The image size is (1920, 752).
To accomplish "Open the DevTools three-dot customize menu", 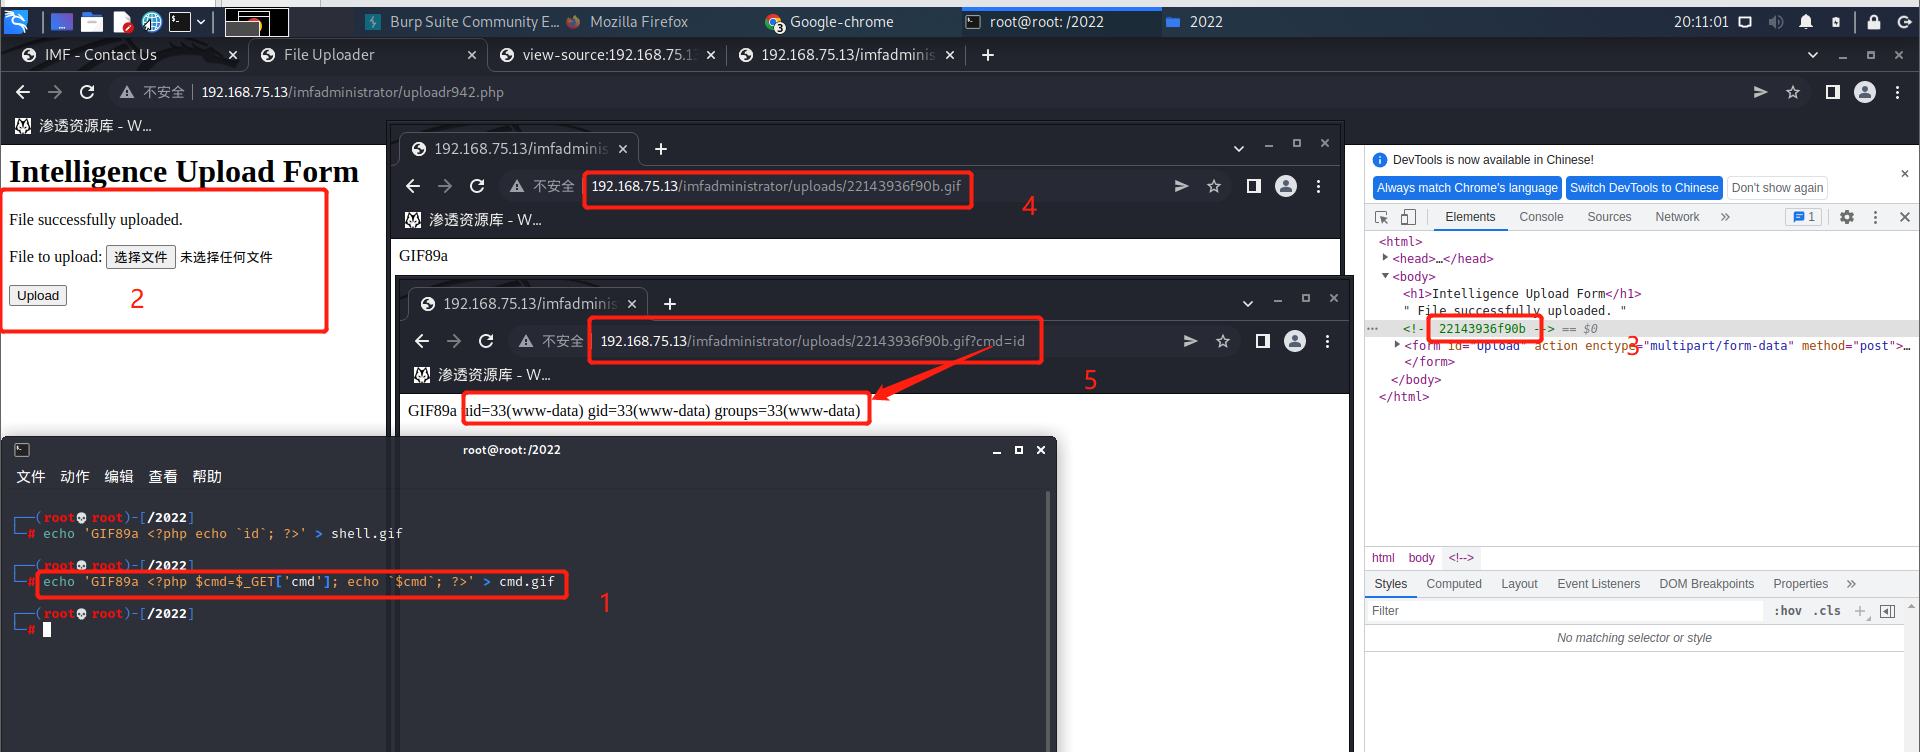I will 1875,217.
